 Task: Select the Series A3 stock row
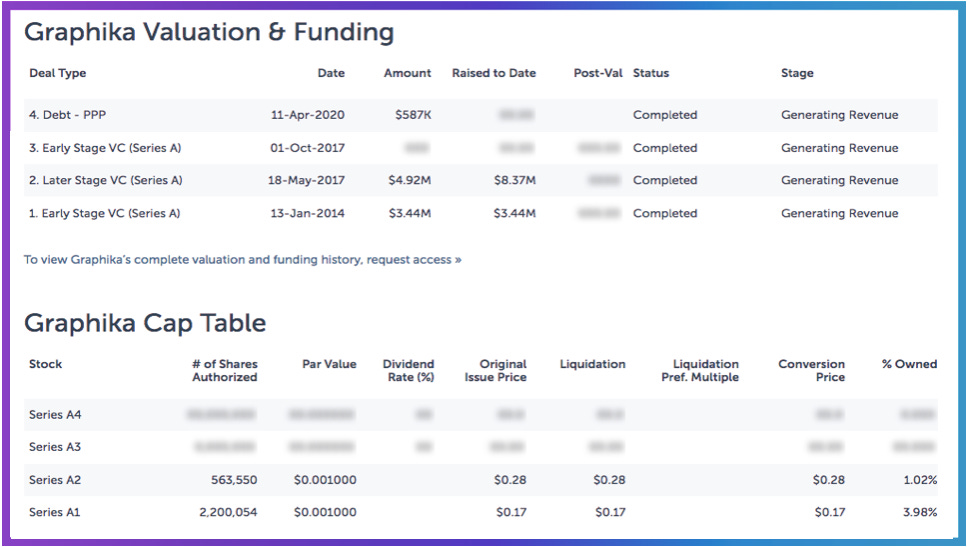tap(481, 446)
